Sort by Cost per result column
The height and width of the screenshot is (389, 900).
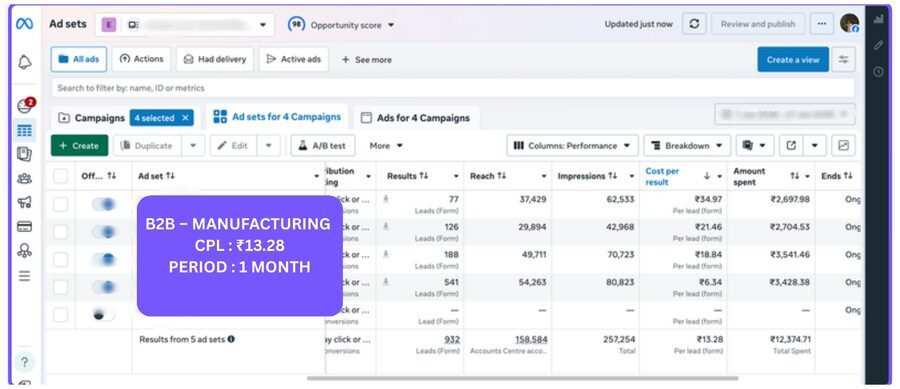point(662,176)
